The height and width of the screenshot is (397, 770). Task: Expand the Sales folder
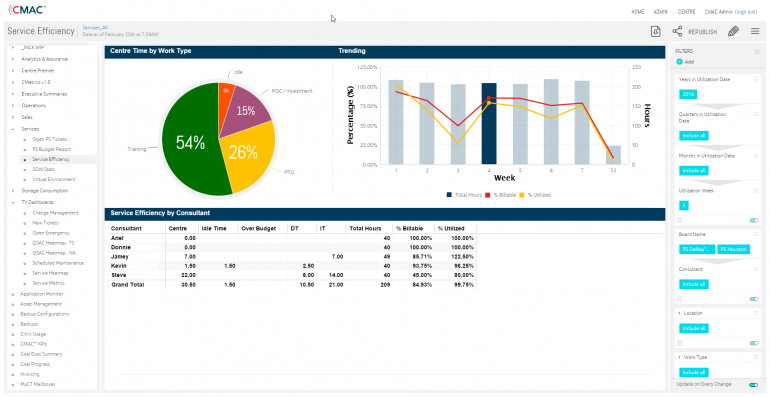[x=12, y=117]
